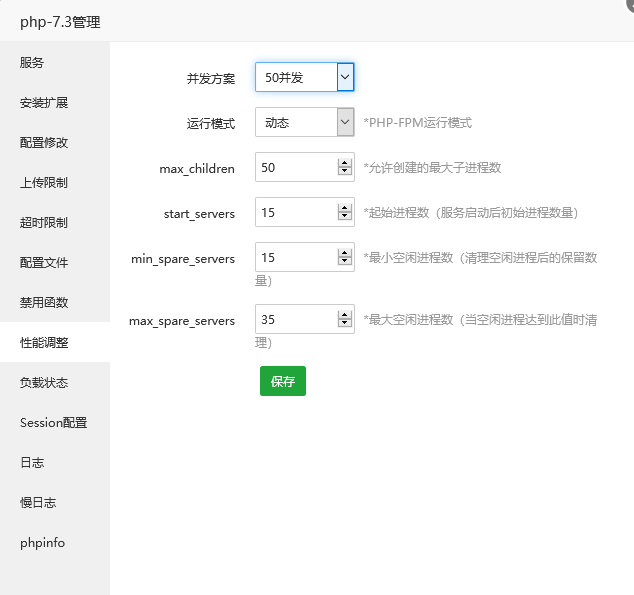Image resolution: width=634 pixels, height=595 pixels.
Task: Decrease max_children with down arrow
Action: [x=344, y=171]
